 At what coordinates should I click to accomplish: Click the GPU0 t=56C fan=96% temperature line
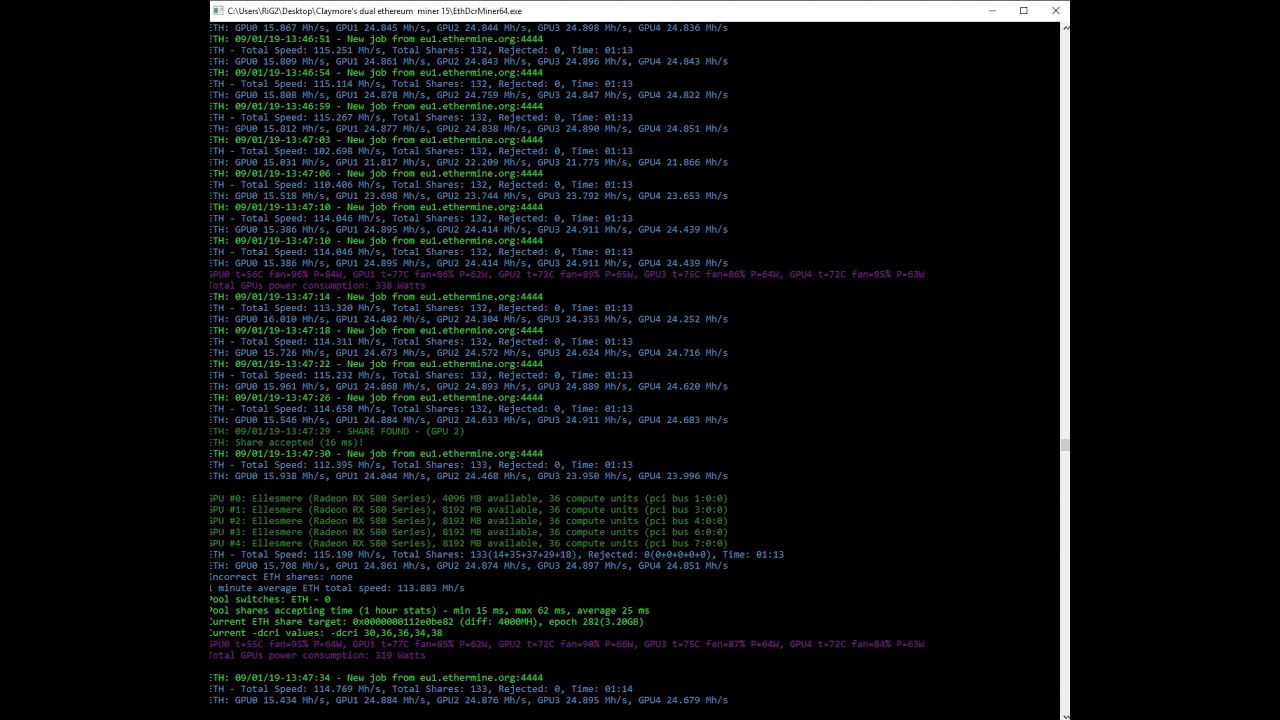coord(567,274)
